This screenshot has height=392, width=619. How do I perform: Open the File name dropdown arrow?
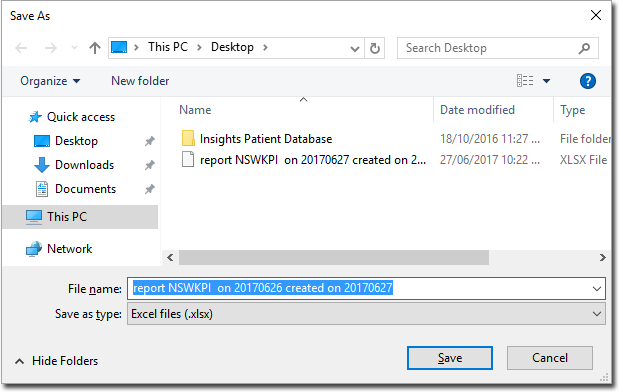coord(596,289)
